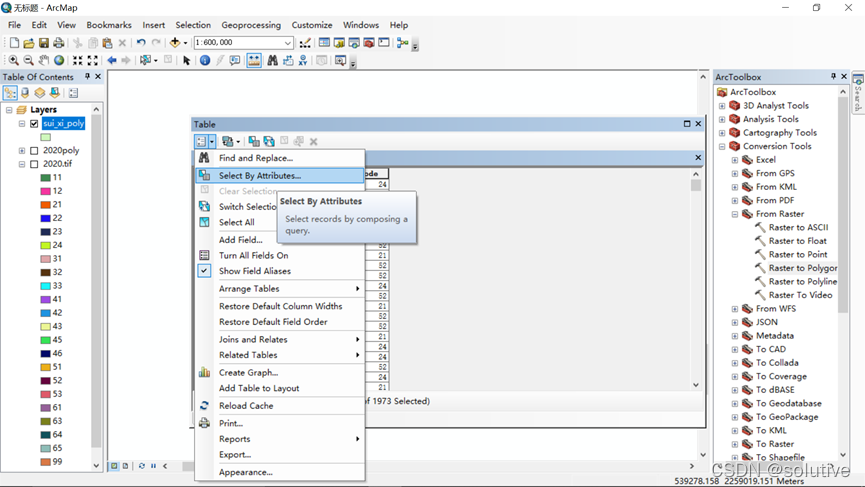The height and width of the screenshot is (487, 865).
Task: Click the Add Data toolbar button
Action: [x=175, y=43]
